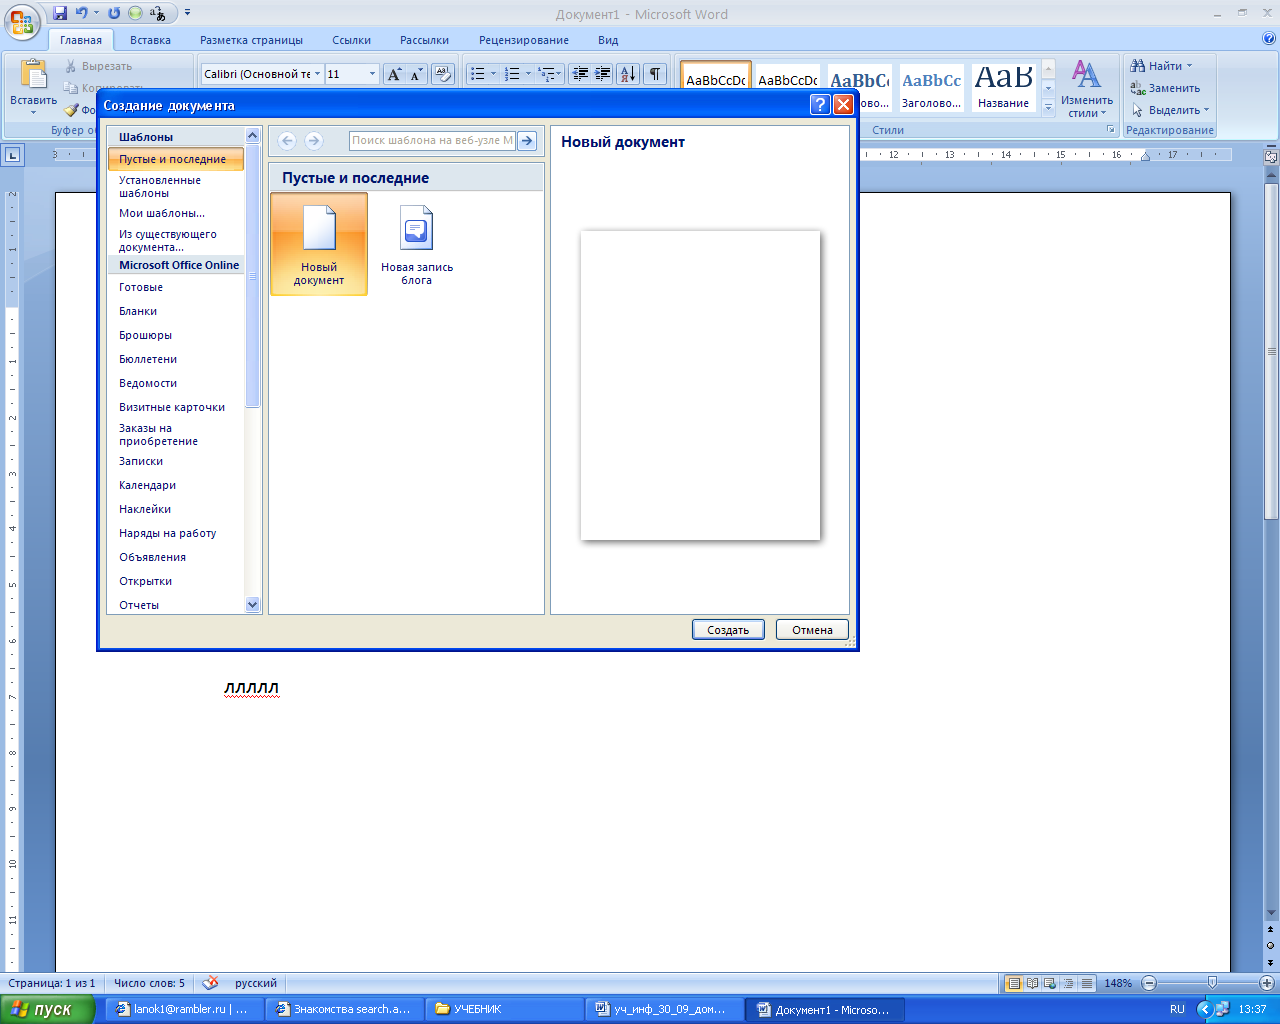This screenshot has width=1280, height=1024.
Task: Switch to Web Layout view
Action: pos(1051,983)
